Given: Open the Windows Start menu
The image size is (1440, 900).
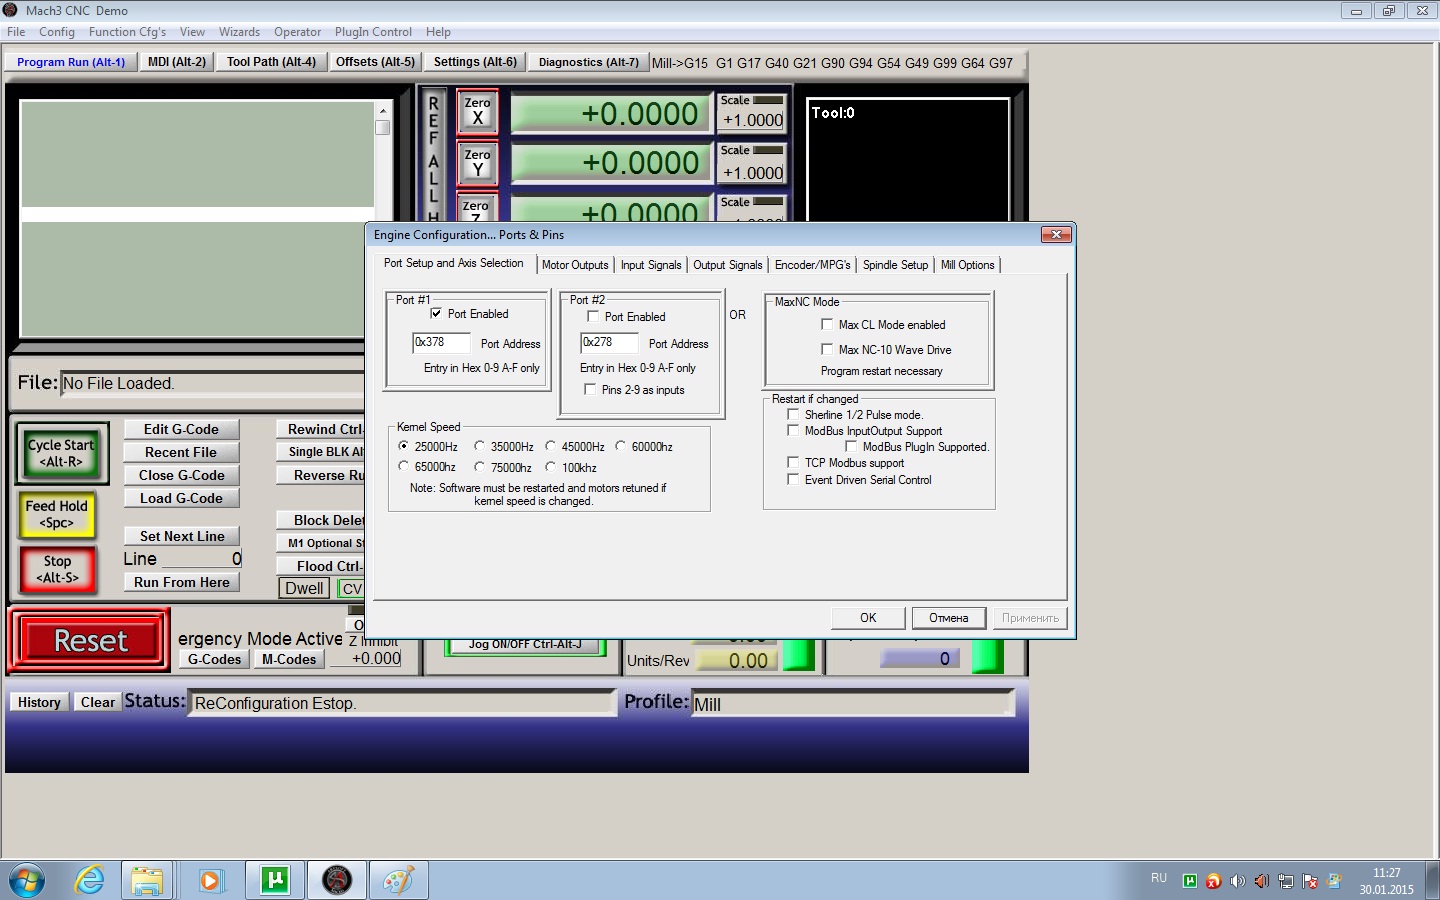Looking at the screenshot, I should click(x=27, y=880).
